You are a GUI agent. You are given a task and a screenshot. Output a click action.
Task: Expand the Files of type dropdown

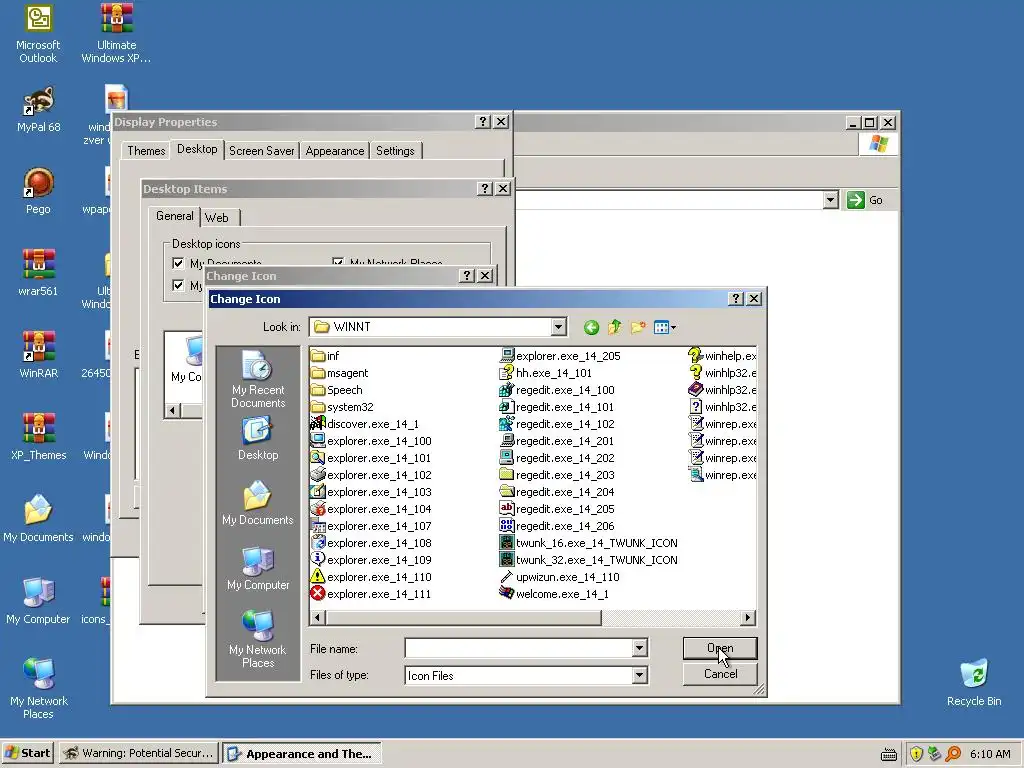pyautogui.click(x=640, y=675)
